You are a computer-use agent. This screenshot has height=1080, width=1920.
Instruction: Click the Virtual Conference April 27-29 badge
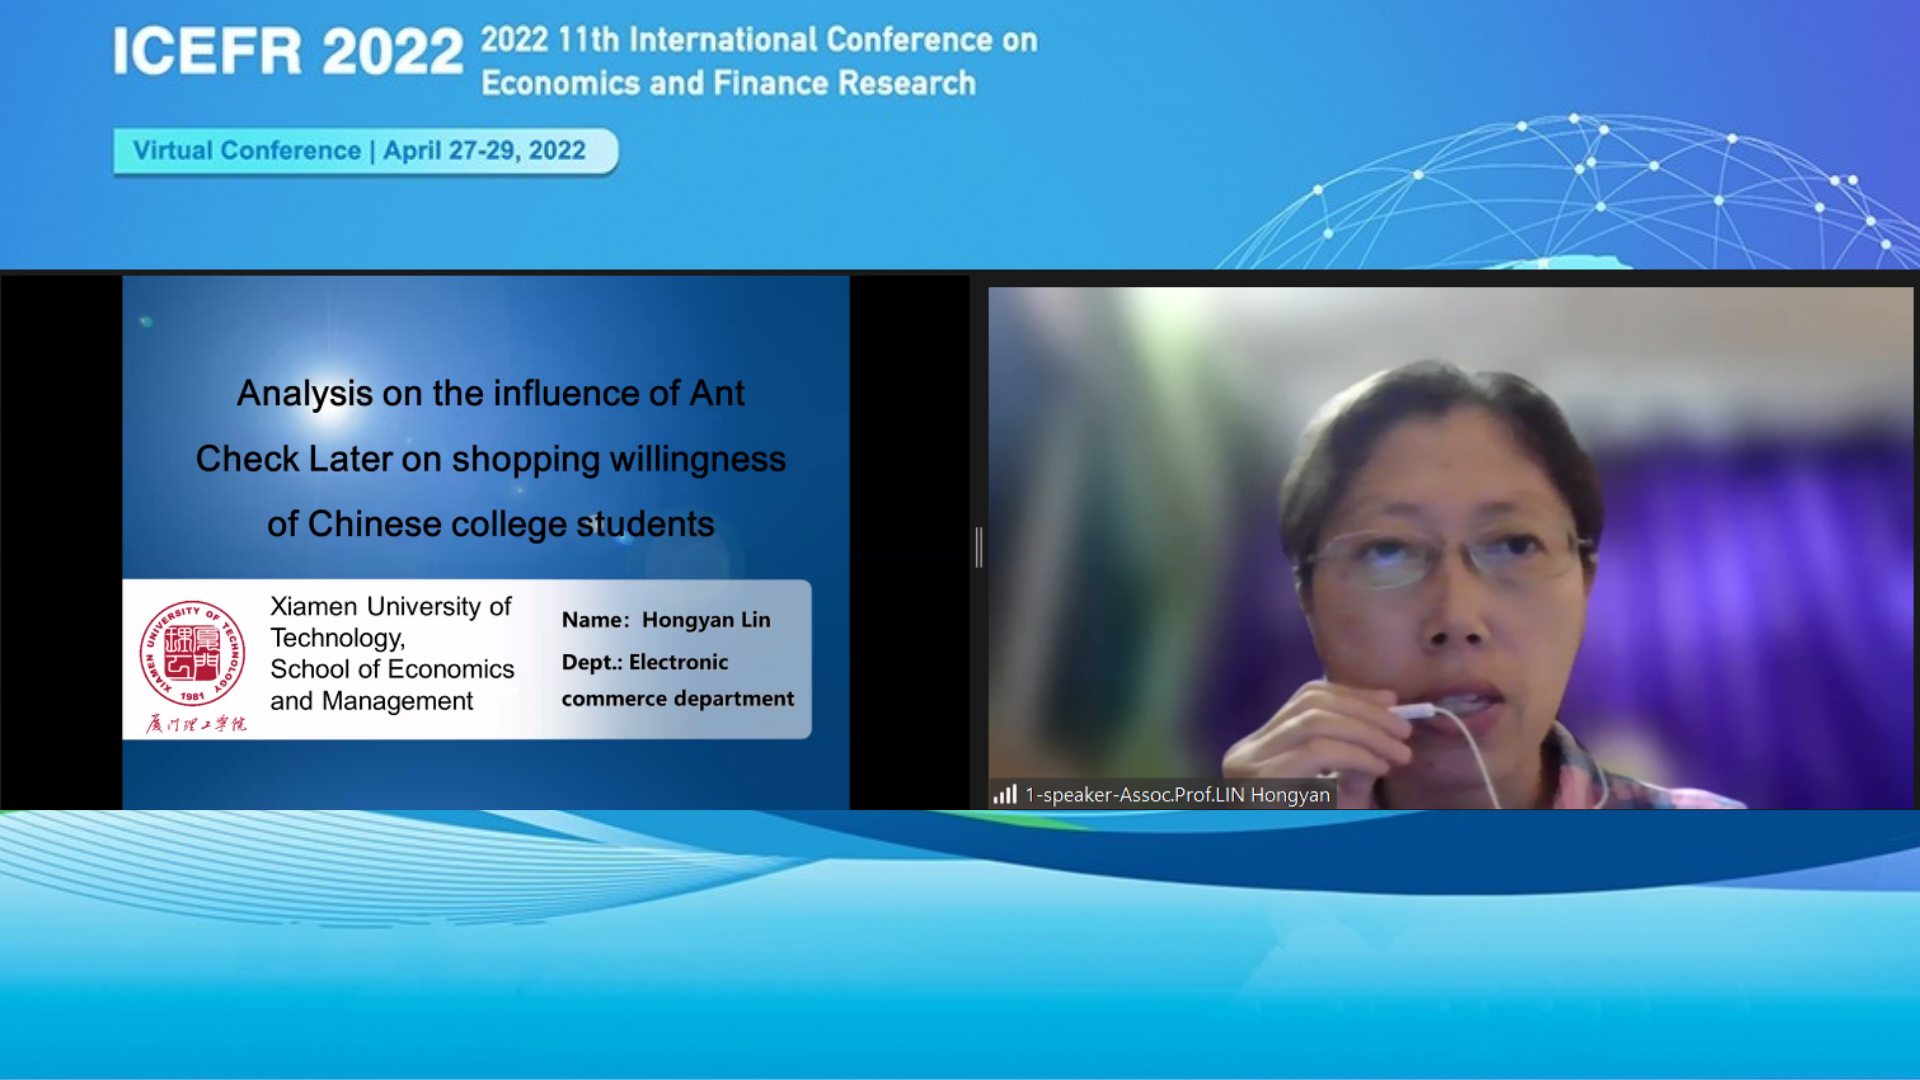pyautogui.click(x=365, y=151)
